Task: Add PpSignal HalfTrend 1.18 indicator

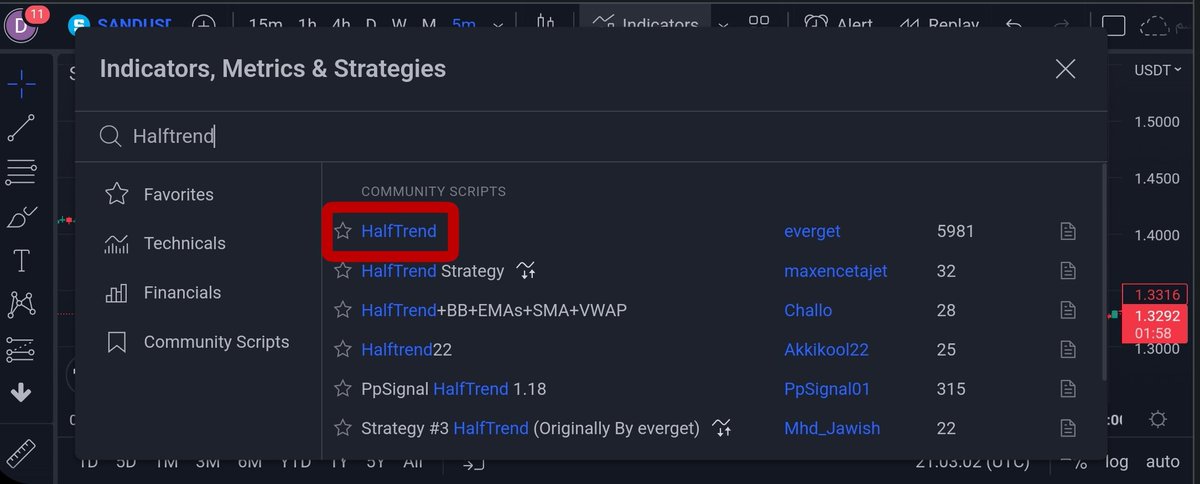Action: (453, 389)
